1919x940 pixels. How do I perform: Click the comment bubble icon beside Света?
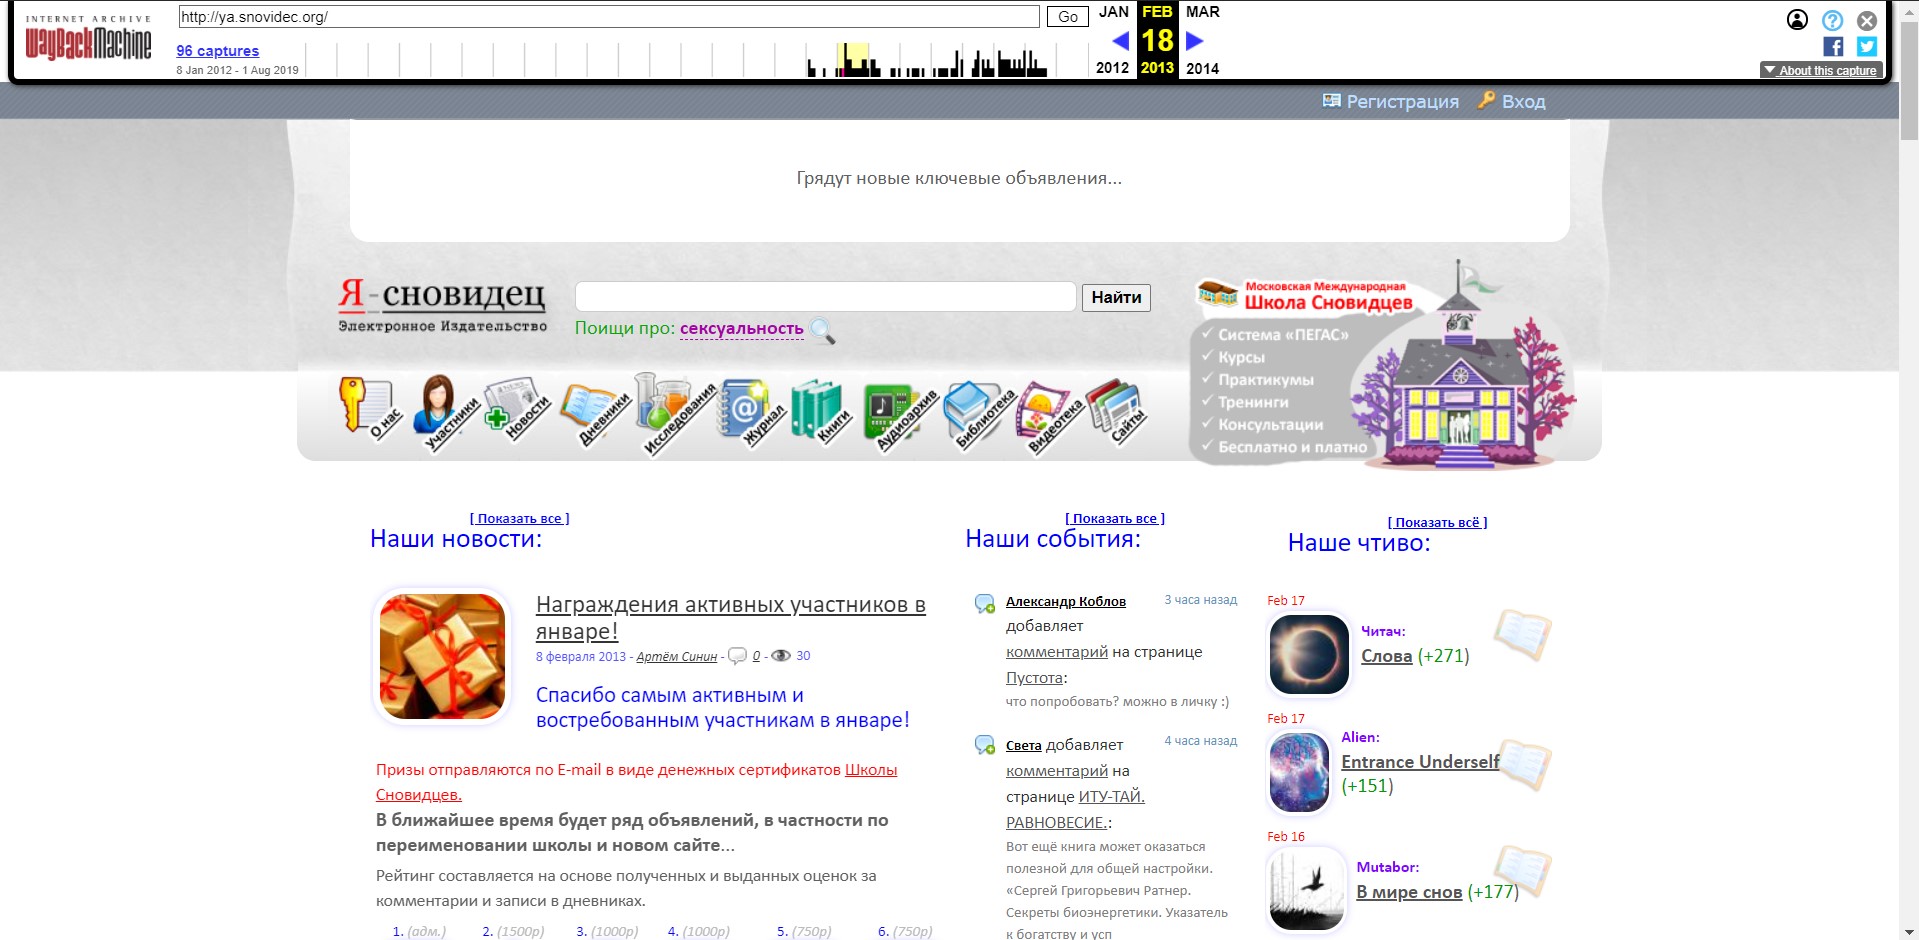[985, 745]
